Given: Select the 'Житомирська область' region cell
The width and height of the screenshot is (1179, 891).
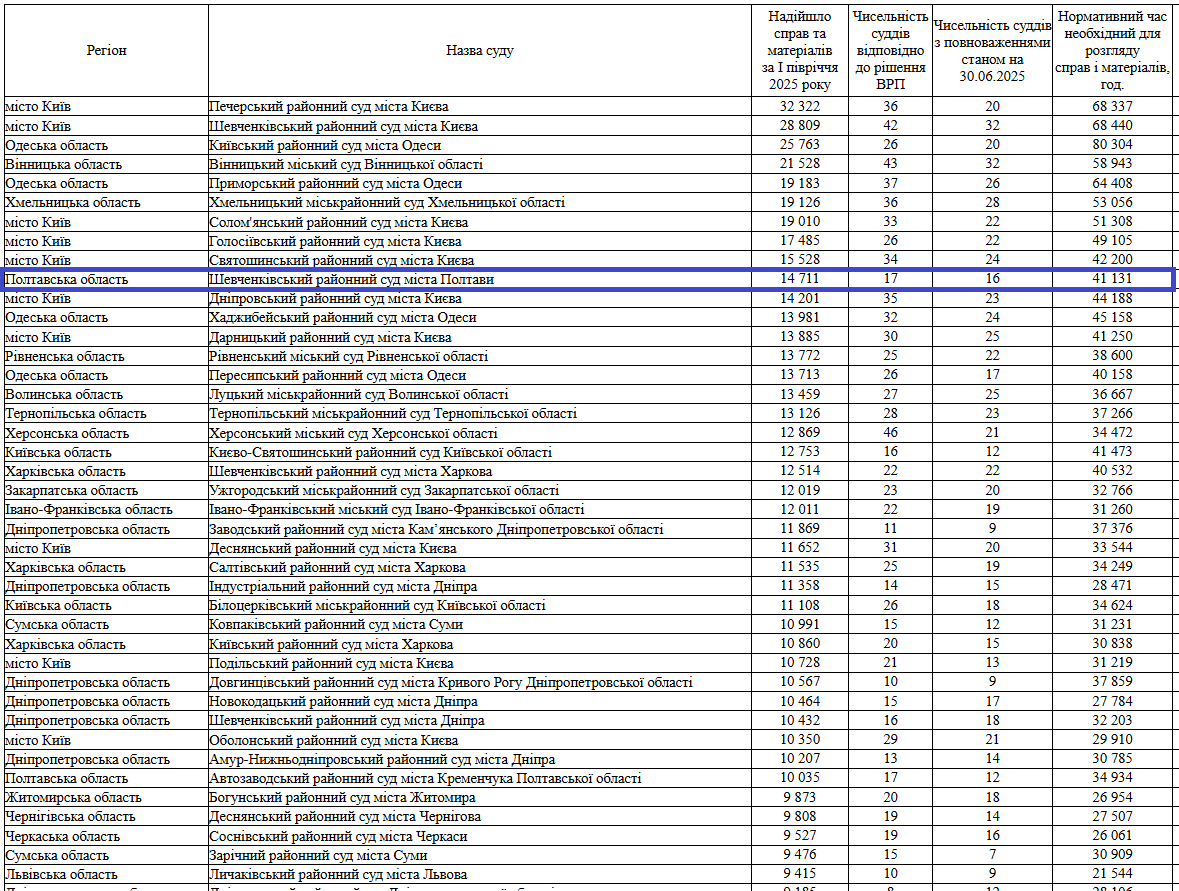Looking at the screenshot, I should point(106,797).
